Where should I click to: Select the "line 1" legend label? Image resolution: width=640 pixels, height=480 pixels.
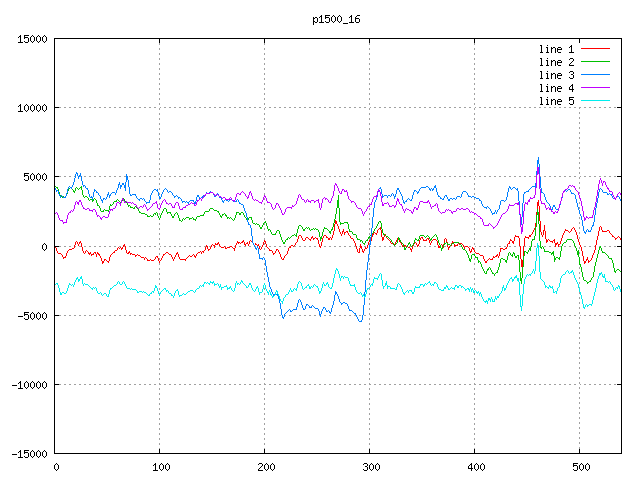[x=556, y=49]
